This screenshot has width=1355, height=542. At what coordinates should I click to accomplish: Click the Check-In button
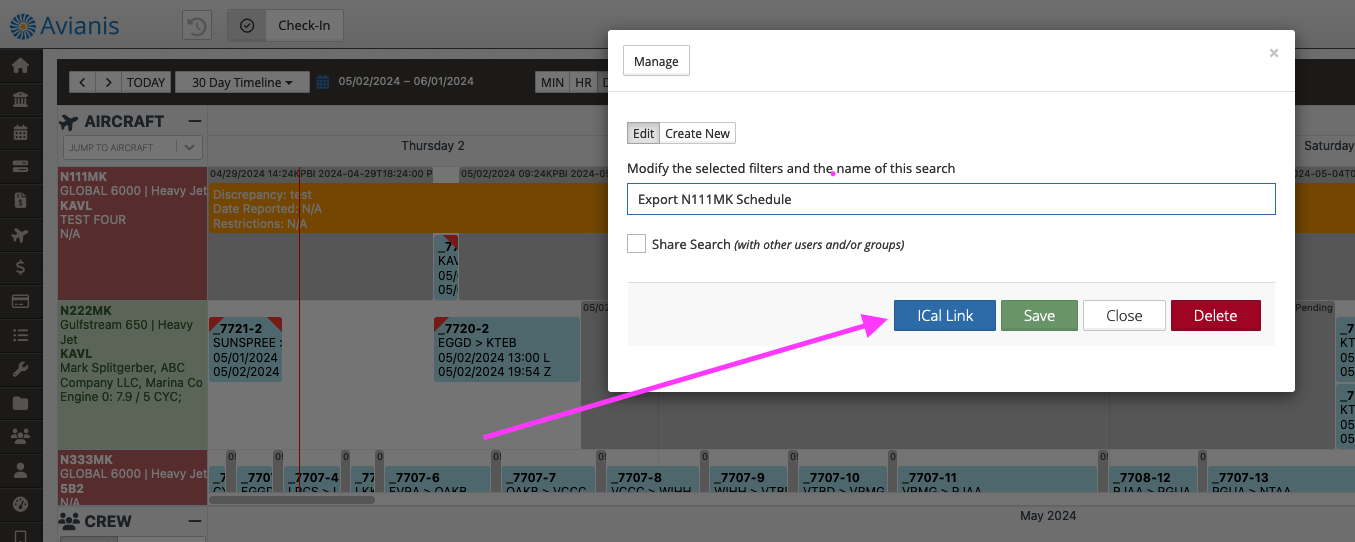click(285, 25)
